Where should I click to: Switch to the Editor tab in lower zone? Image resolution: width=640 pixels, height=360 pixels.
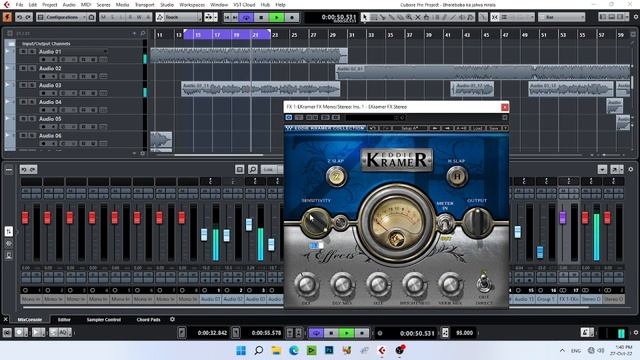pyautogui.click(x=64, y=320)
